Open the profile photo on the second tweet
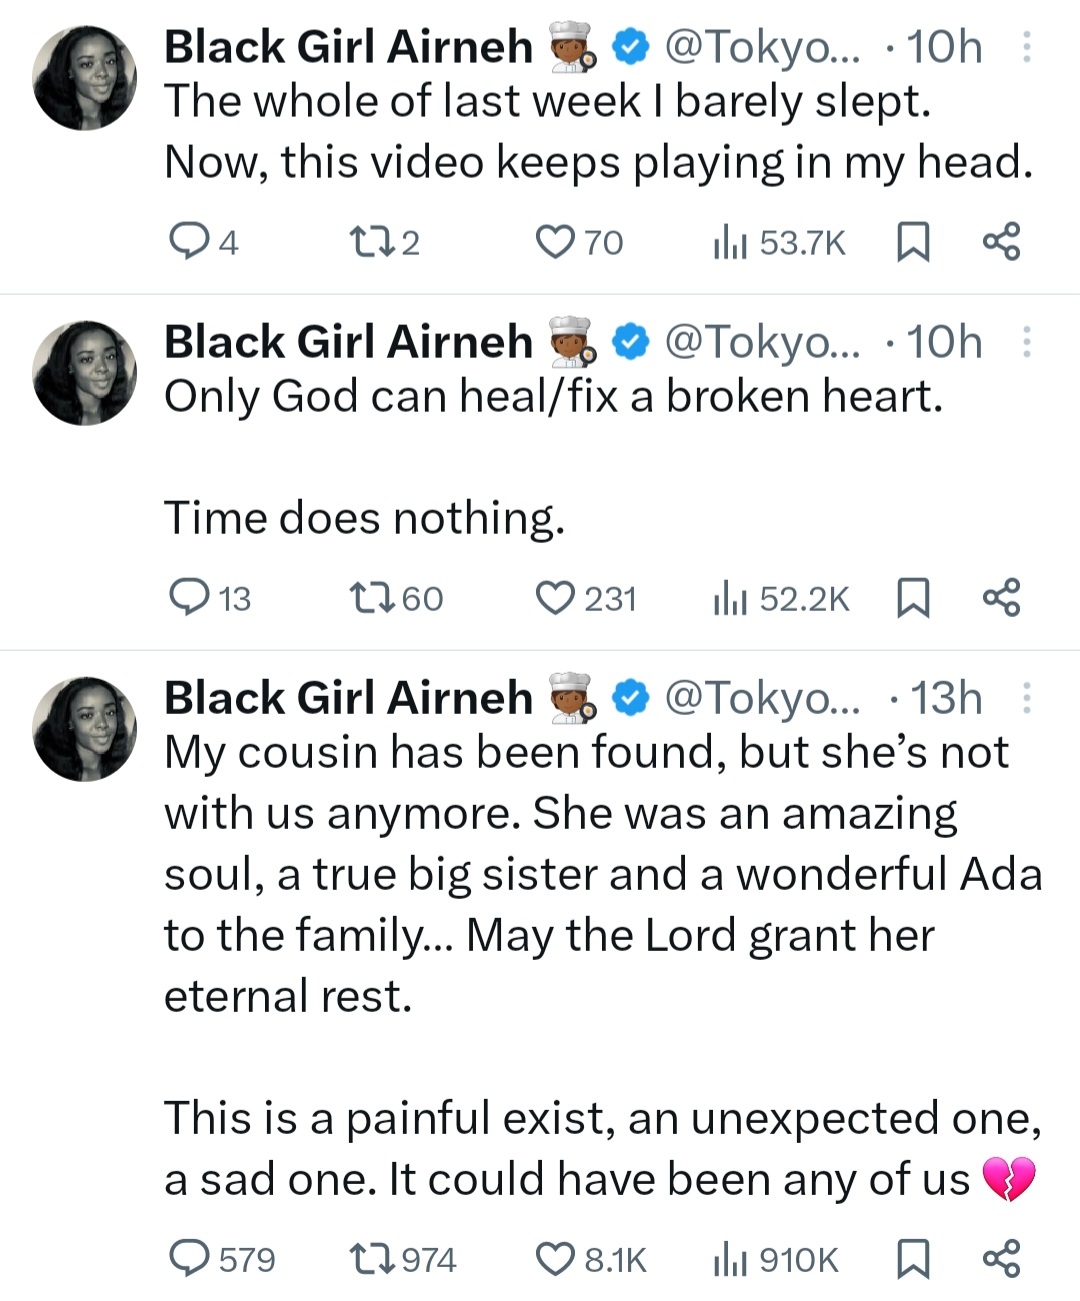The width and height of the screenshot is (1080, 1301). 85,373
